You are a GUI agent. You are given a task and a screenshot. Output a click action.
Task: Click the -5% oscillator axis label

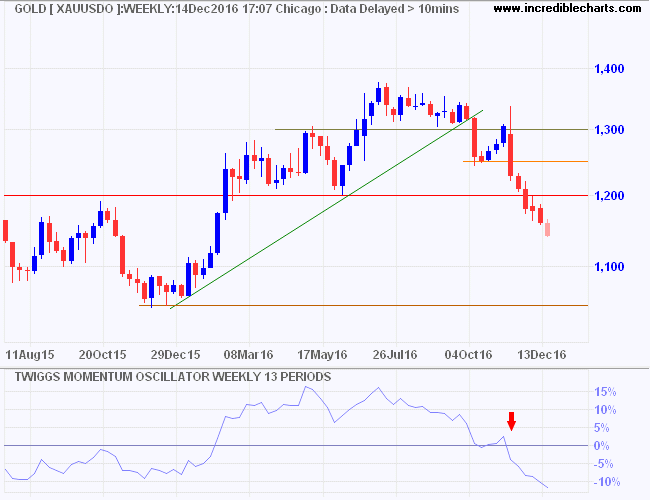point(603,464)
